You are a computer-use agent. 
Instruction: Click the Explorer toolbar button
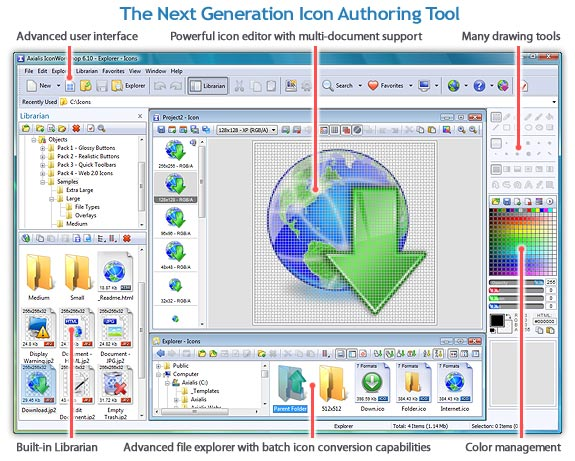click(x=128, y=86)
